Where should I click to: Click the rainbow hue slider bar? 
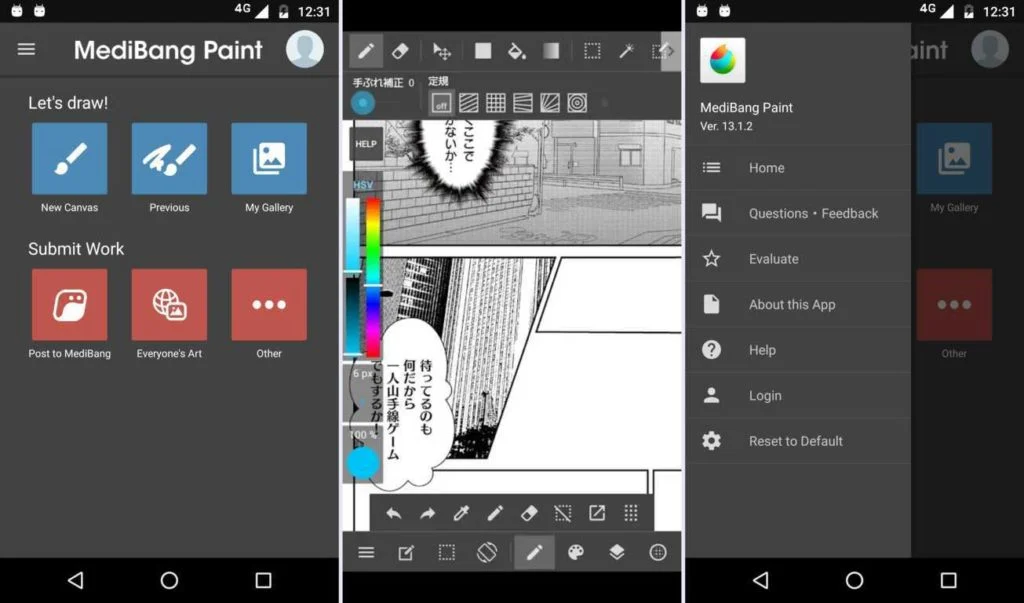(x=372, y=276)
